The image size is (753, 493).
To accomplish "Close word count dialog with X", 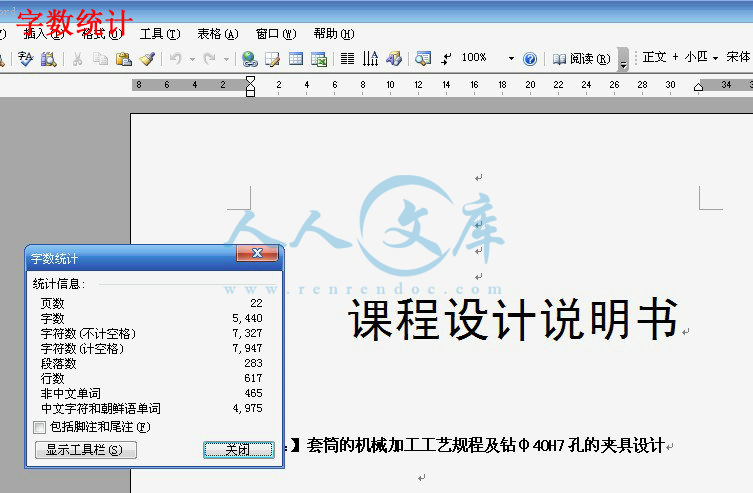I will [257, 253].
